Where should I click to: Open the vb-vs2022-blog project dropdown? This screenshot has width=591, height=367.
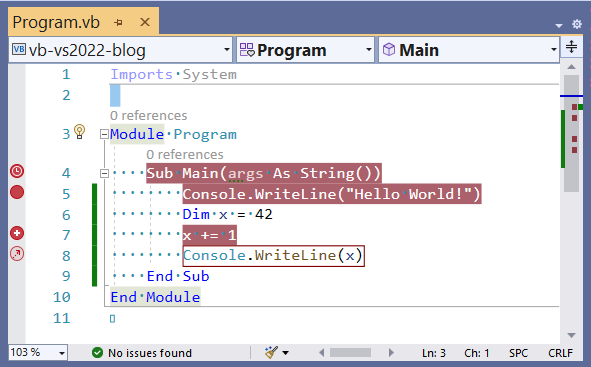[x=120, y=50]
